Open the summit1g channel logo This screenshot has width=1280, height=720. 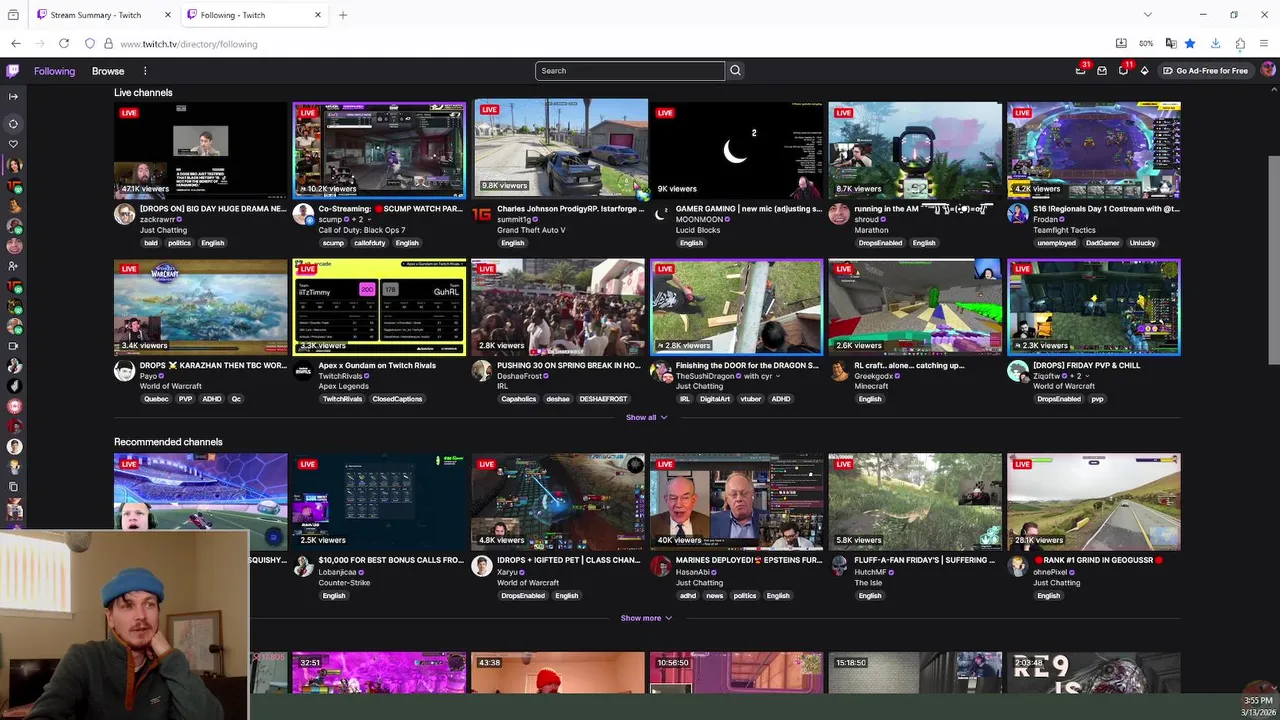pyautogui.click(x=482, y=214)
